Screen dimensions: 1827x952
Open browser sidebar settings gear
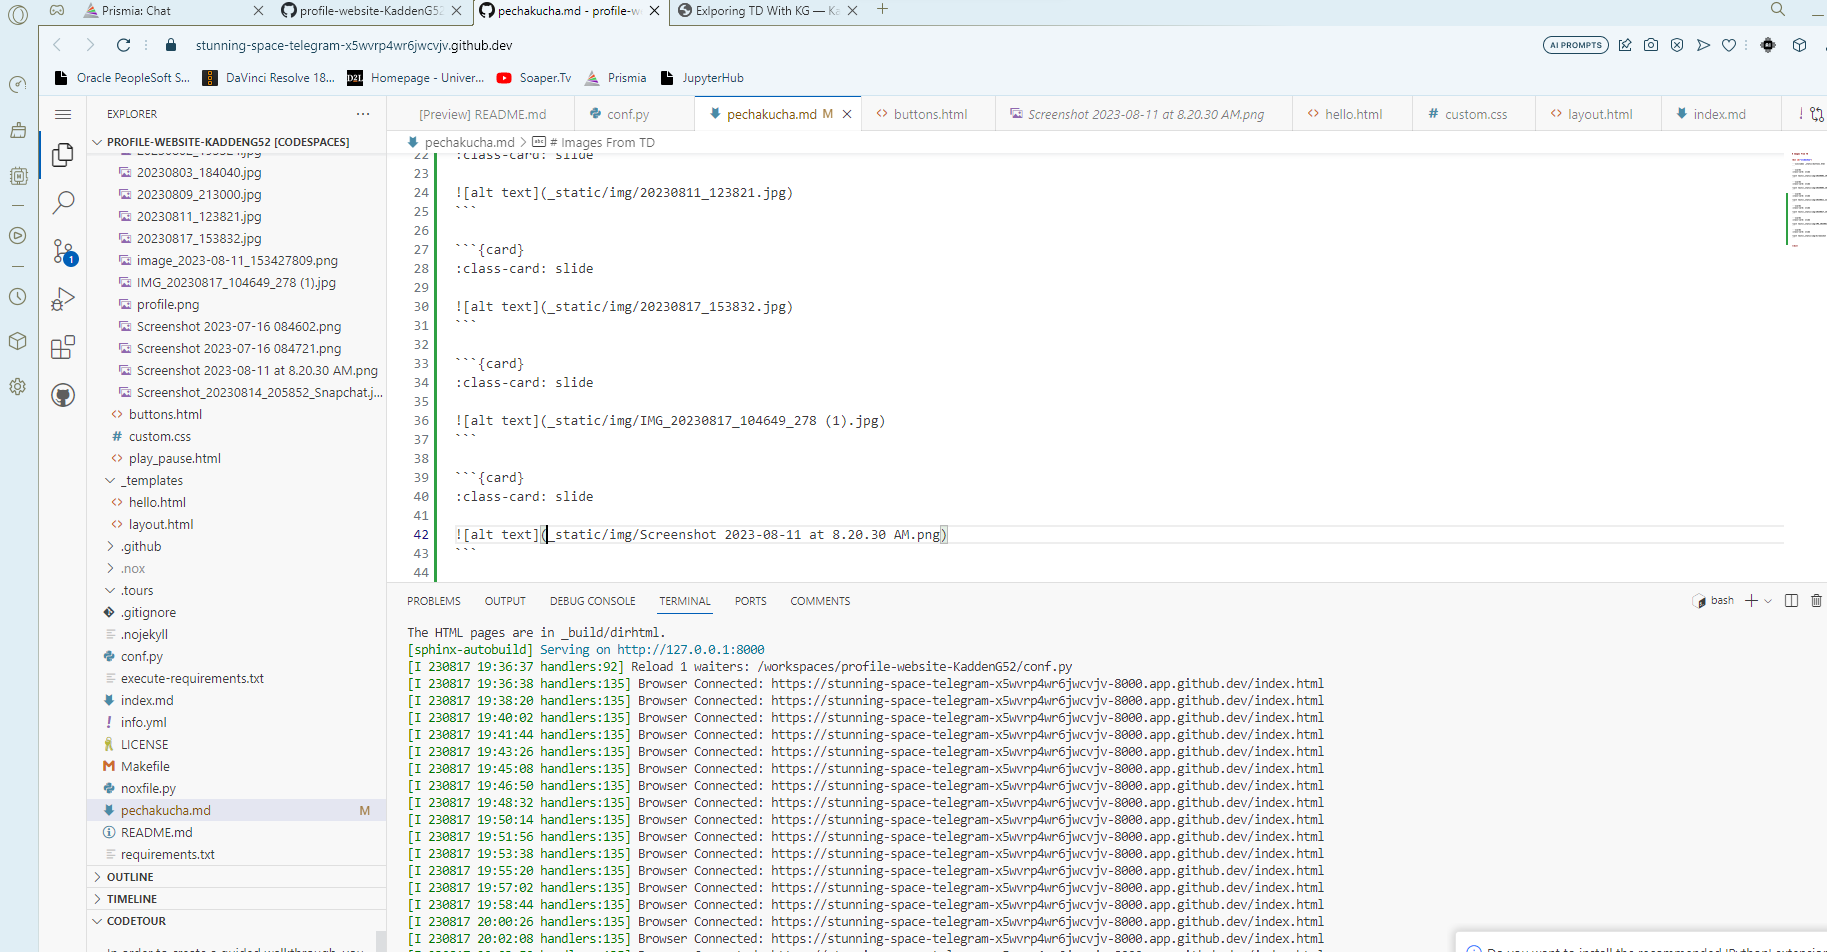(x=18, y=387)
